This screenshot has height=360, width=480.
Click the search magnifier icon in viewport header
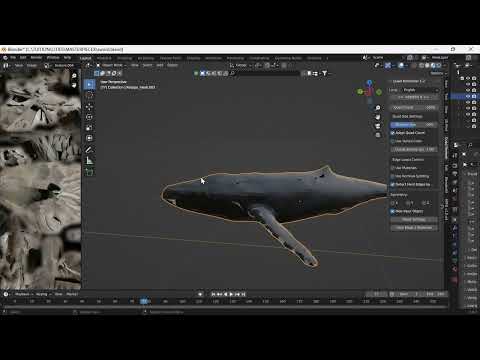coord(232,73)
